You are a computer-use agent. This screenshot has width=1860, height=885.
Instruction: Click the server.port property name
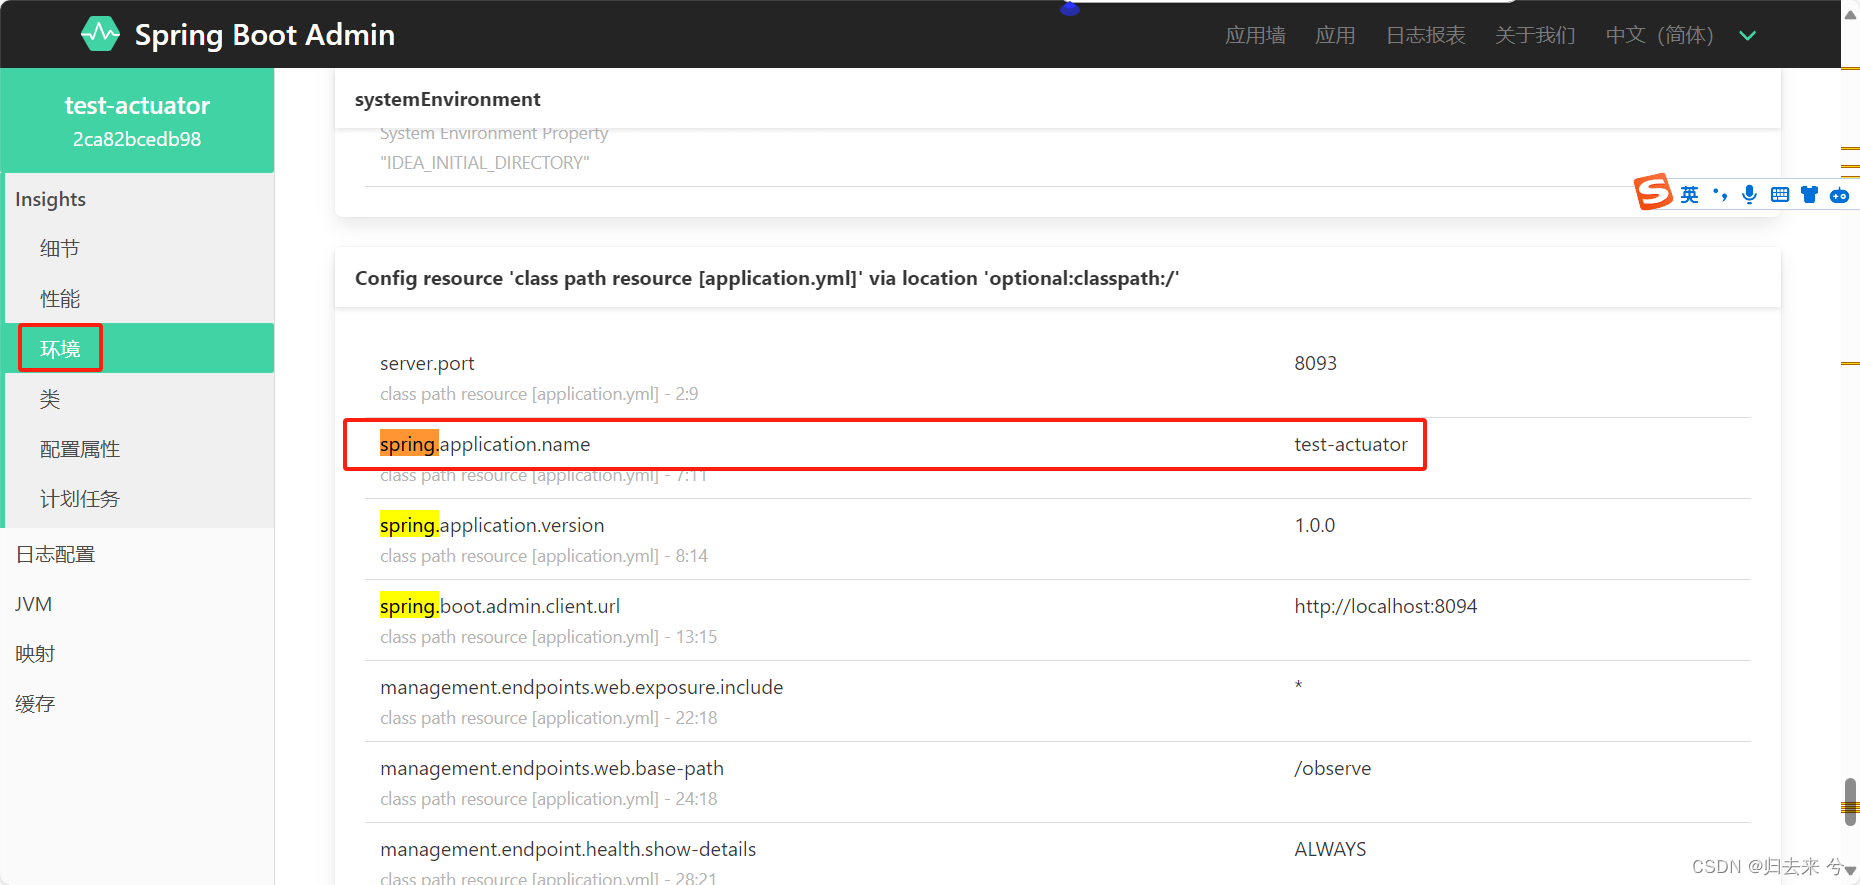pos(427,363)
